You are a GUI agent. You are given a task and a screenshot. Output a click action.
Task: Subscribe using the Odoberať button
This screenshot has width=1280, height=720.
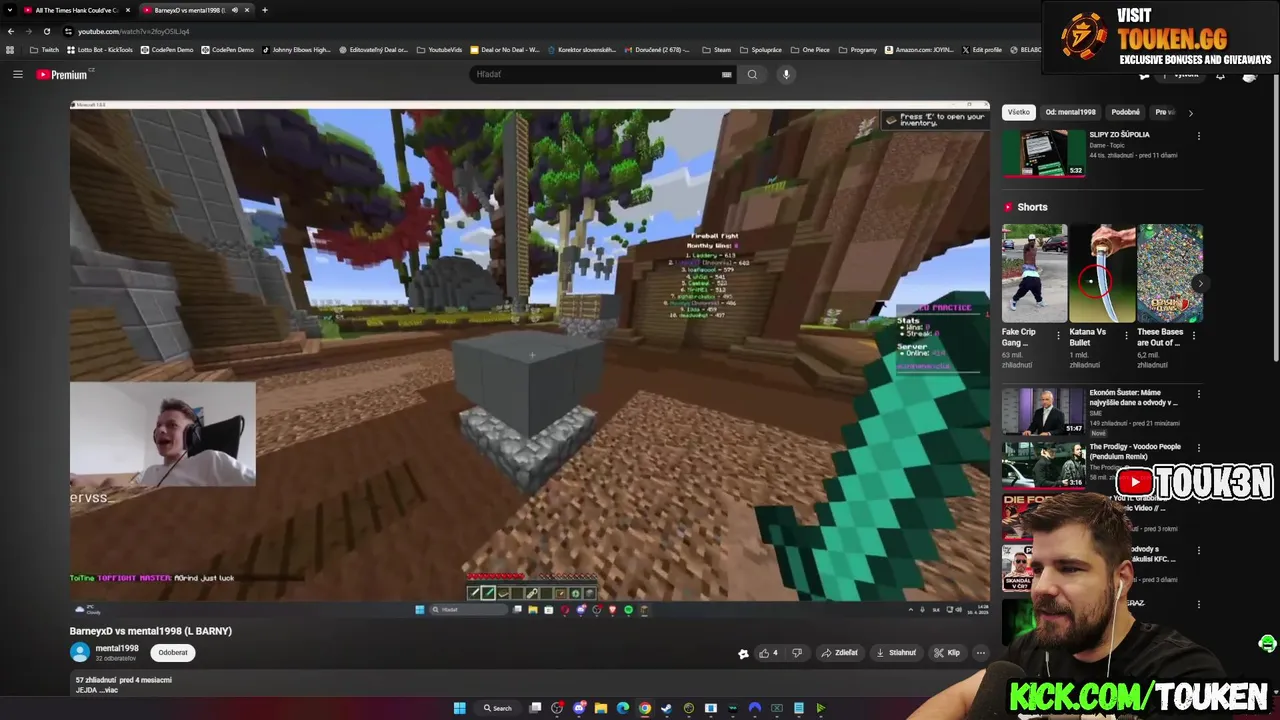(173, 653)
